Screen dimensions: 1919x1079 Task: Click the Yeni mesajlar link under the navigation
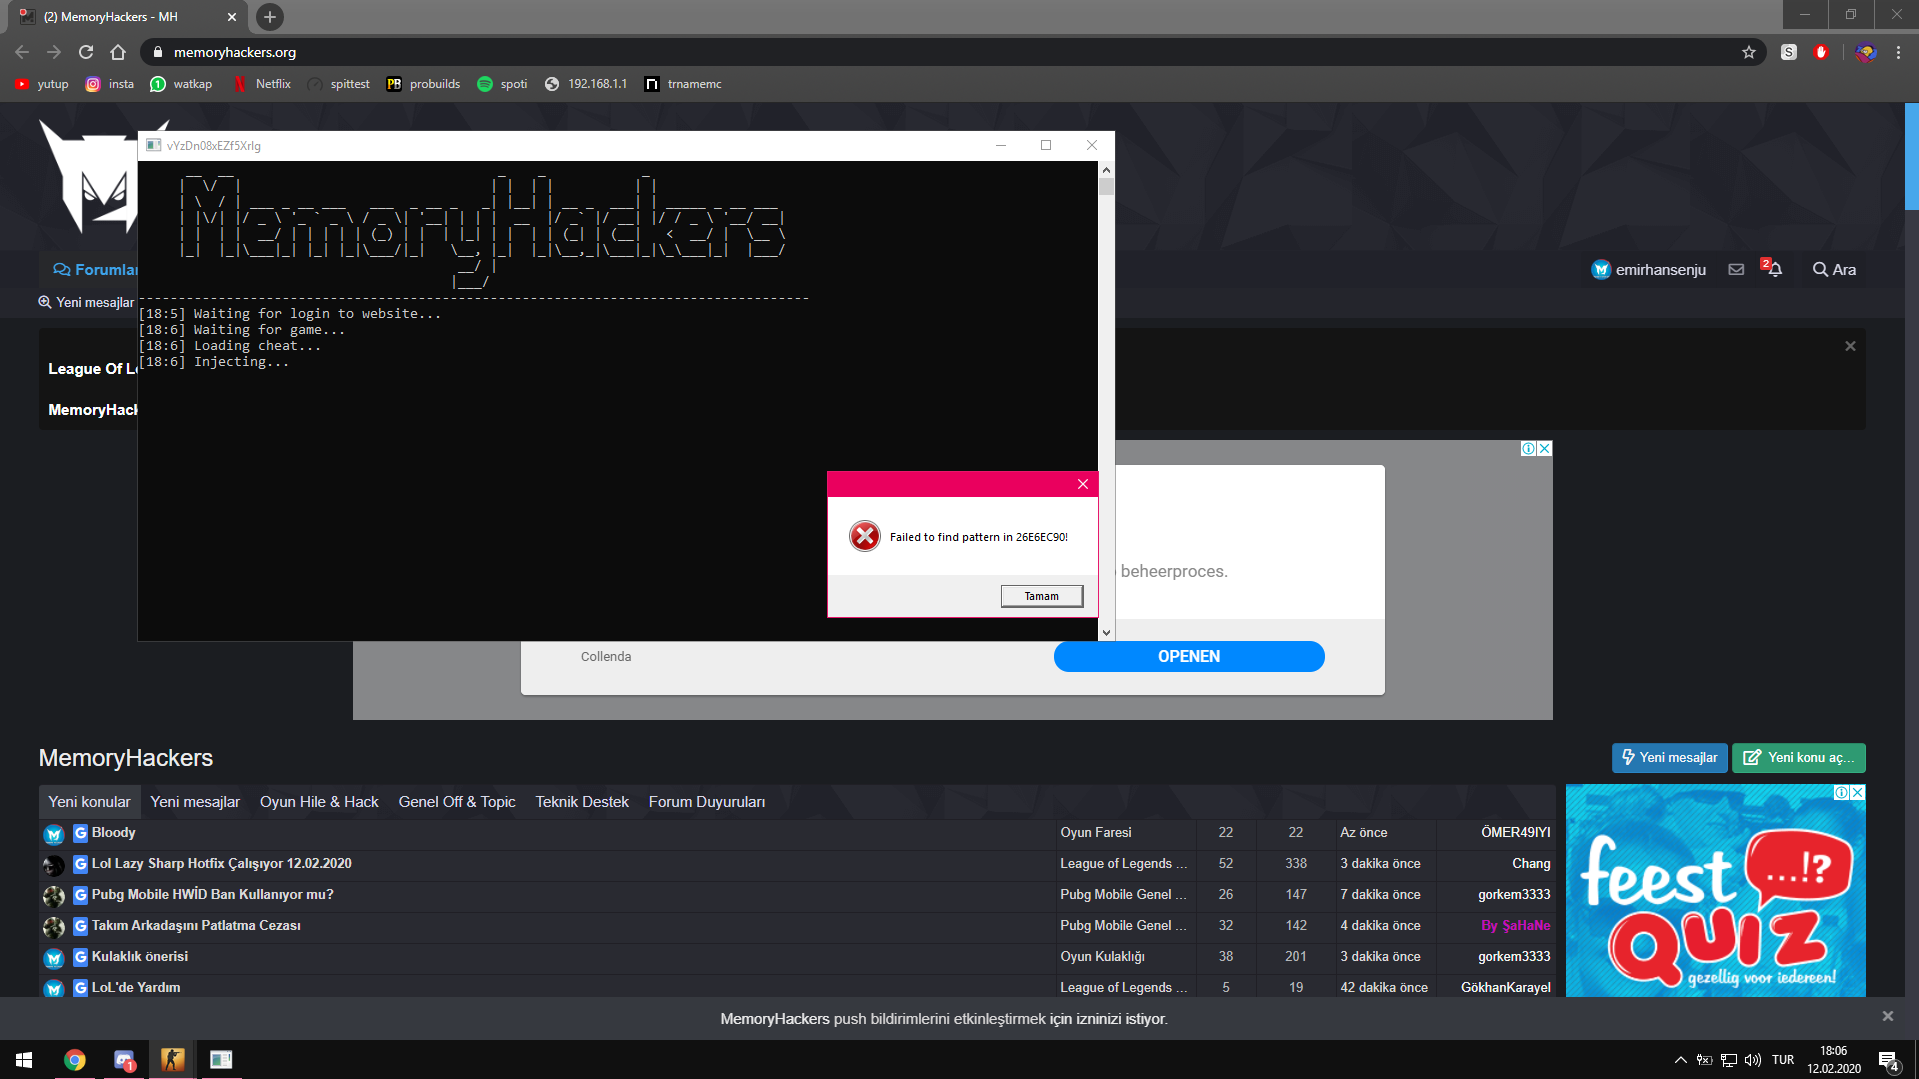[86, 302]
